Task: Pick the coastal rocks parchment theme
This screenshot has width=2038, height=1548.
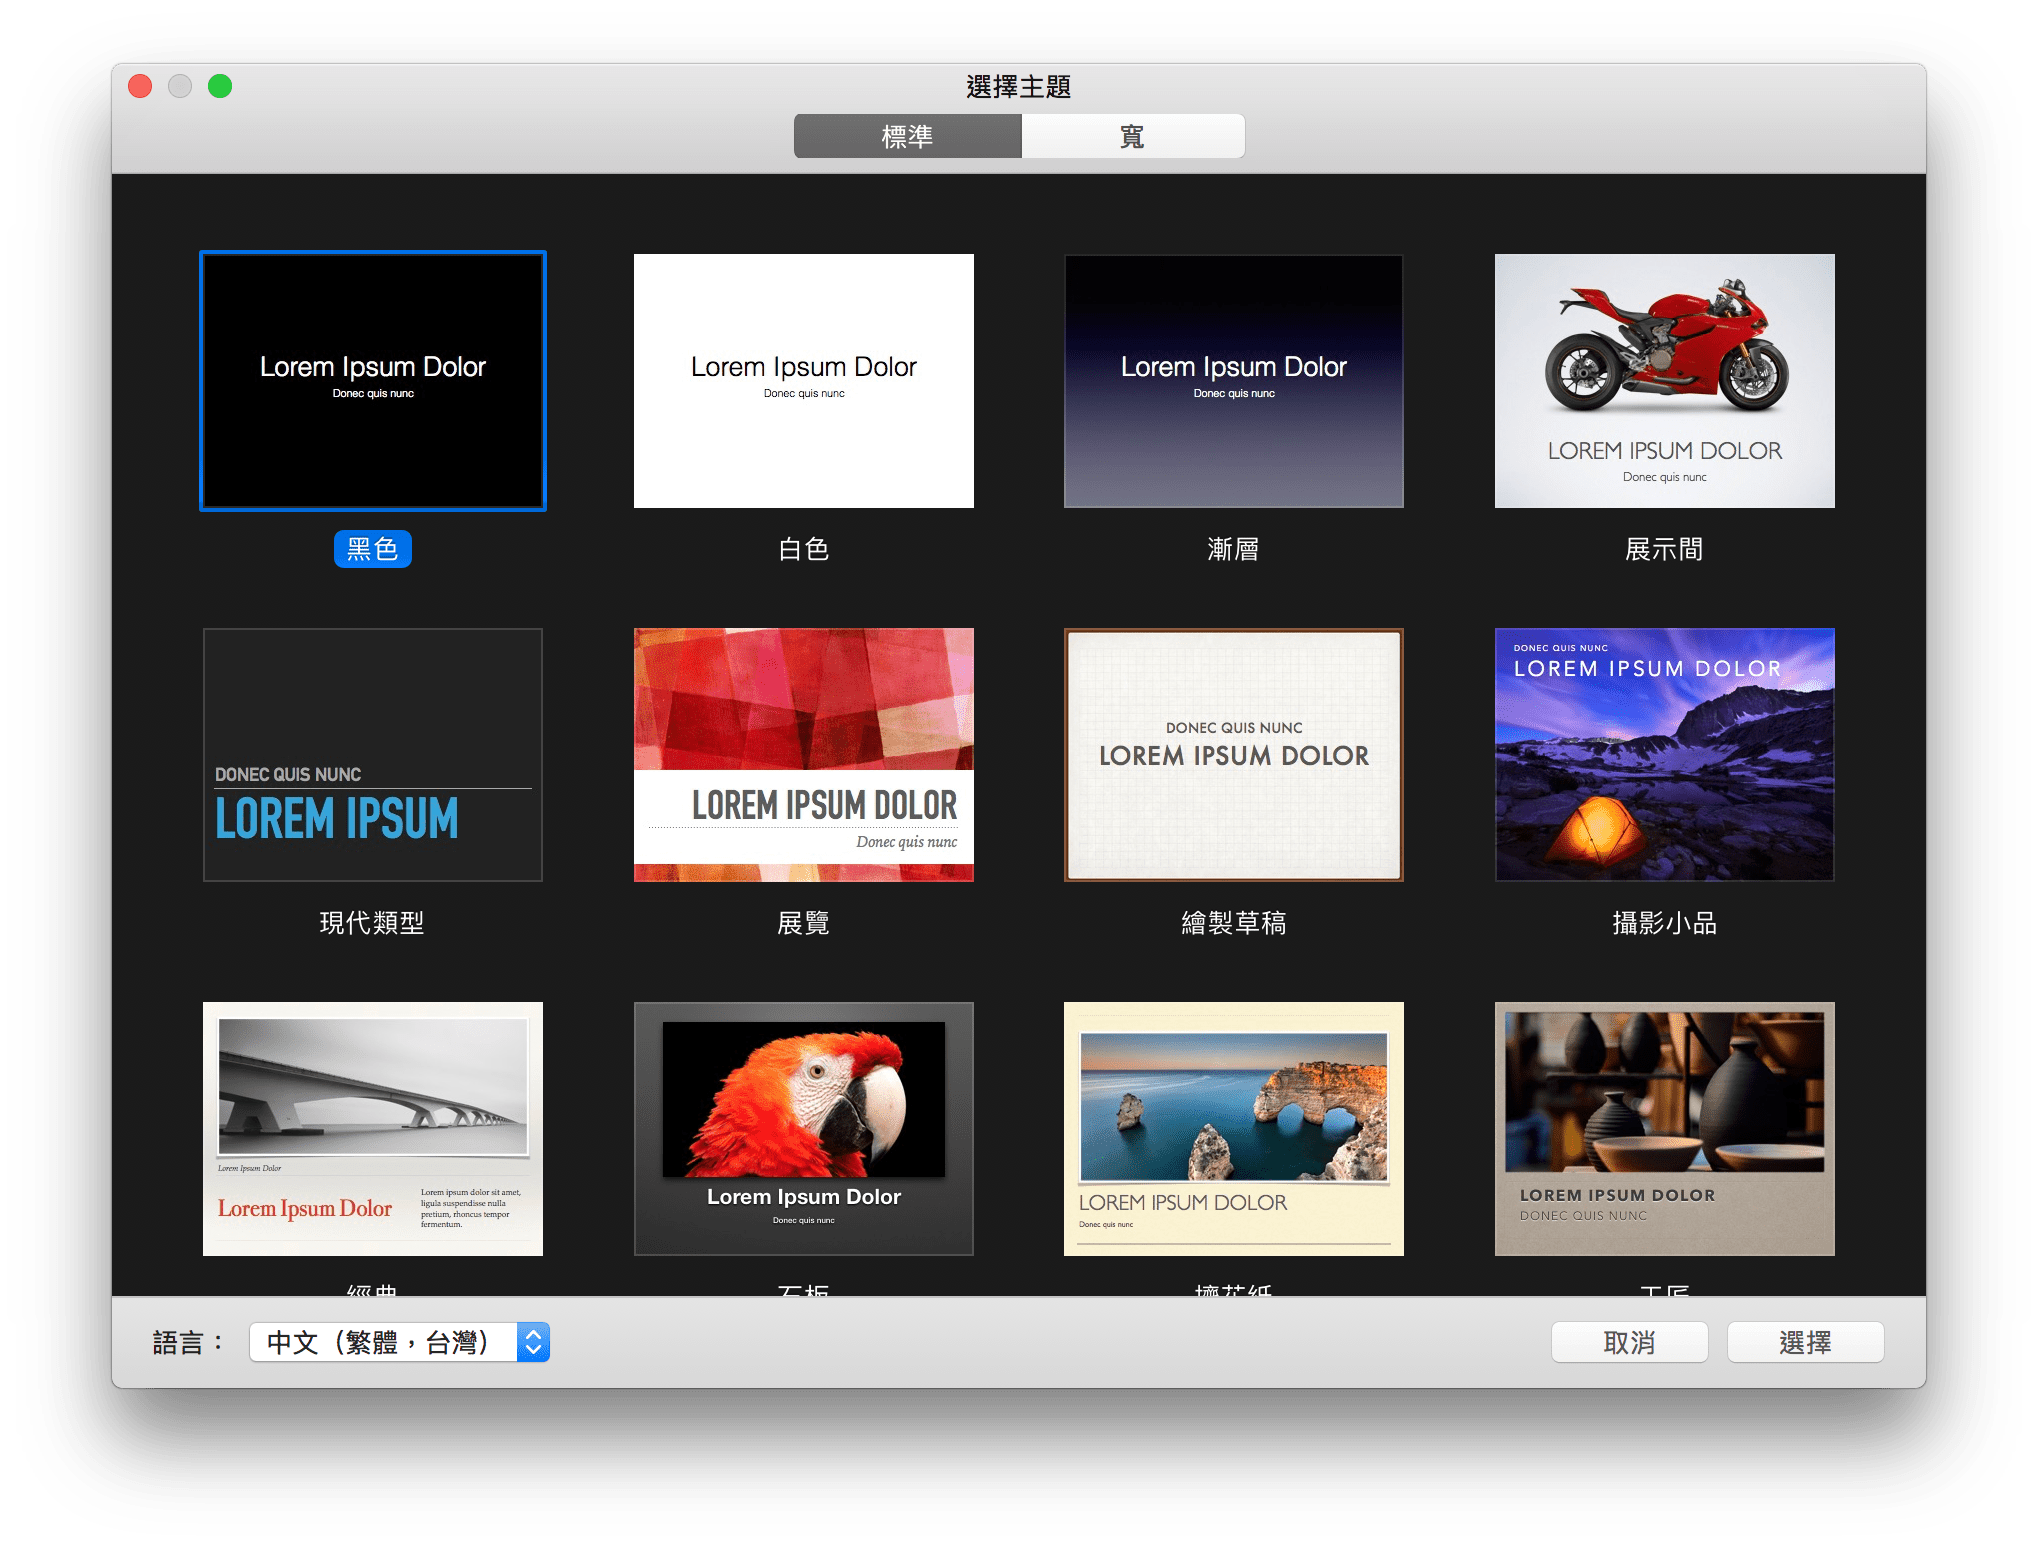Action: tap(1233, 1129)
